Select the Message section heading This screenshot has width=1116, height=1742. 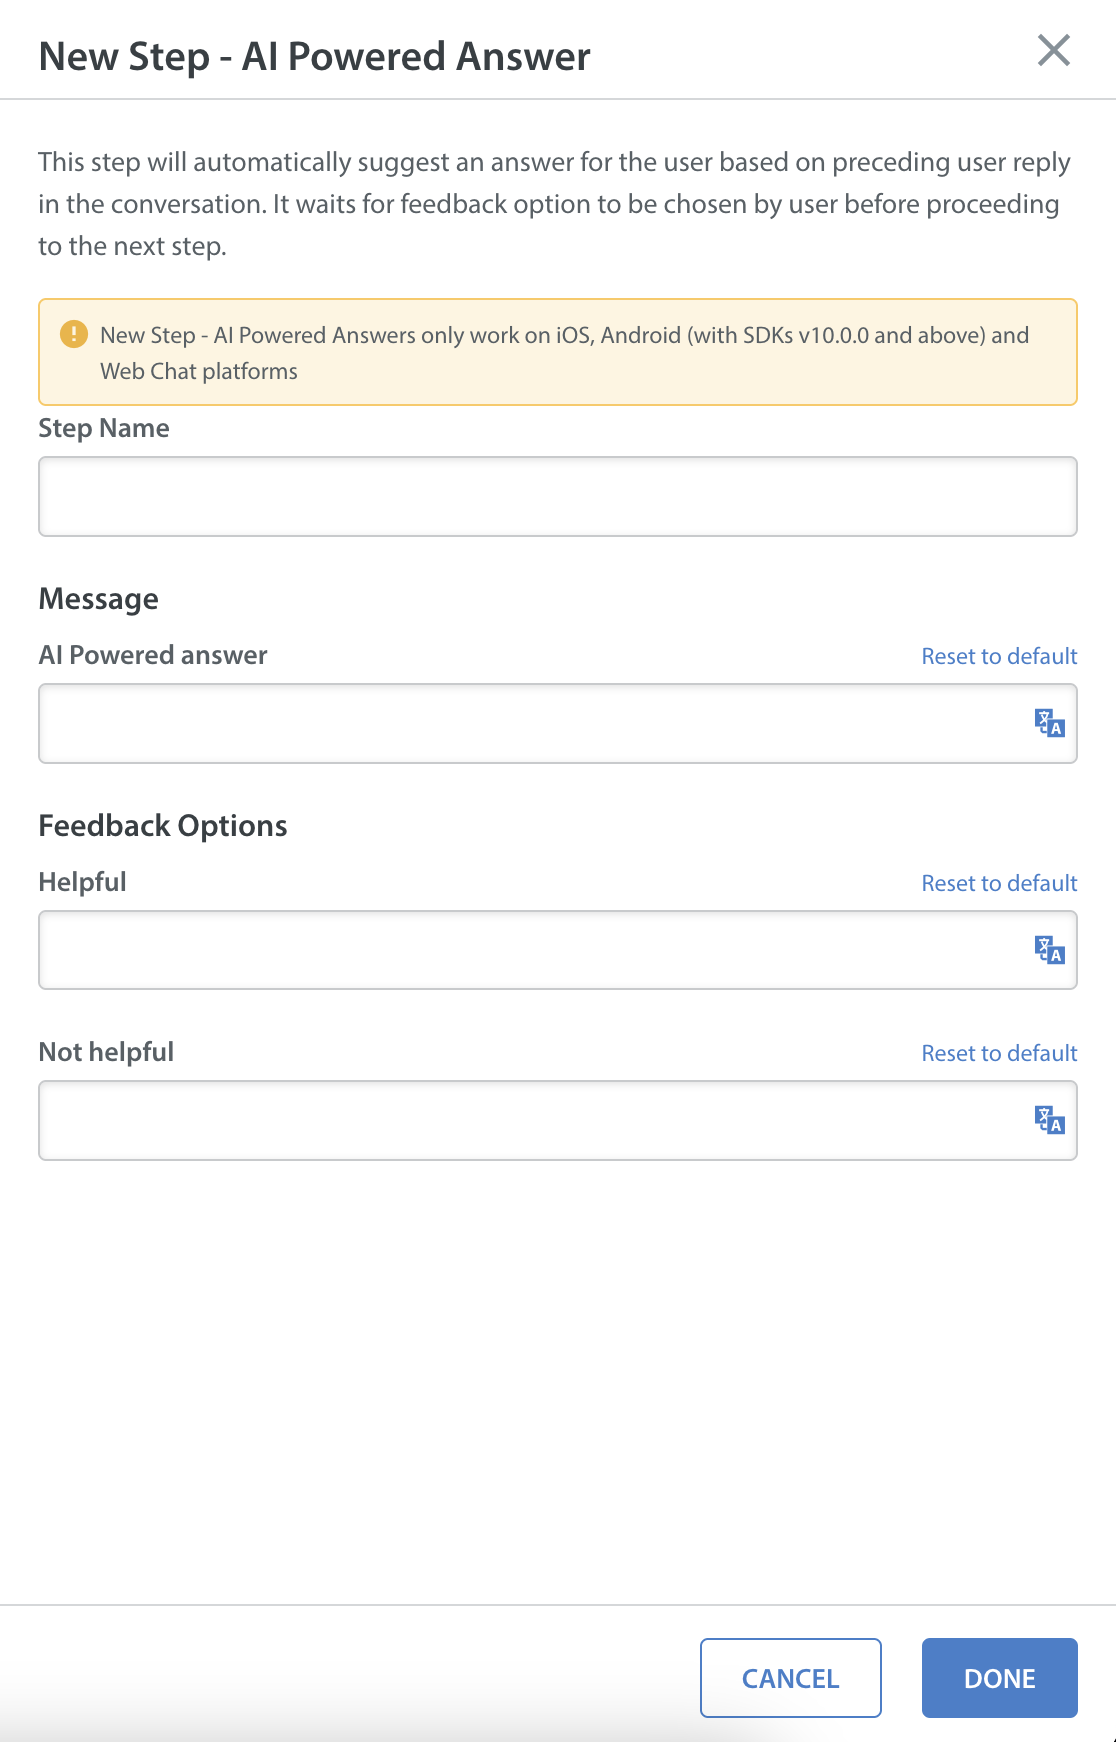coord(99,599)
